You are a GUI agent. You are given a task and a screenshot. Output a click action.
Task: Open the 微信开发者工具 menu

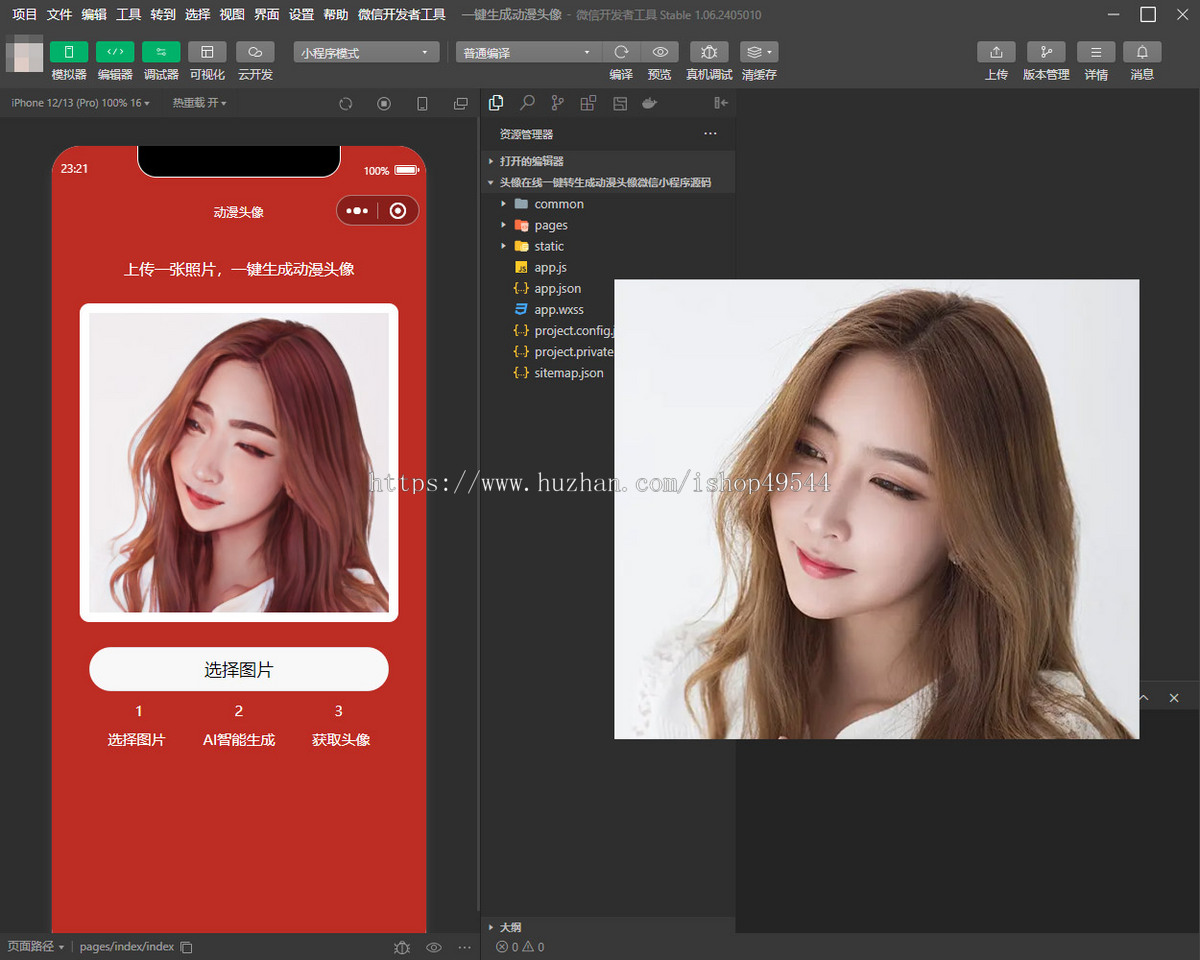pyautogui.click(x=402, y=15)
